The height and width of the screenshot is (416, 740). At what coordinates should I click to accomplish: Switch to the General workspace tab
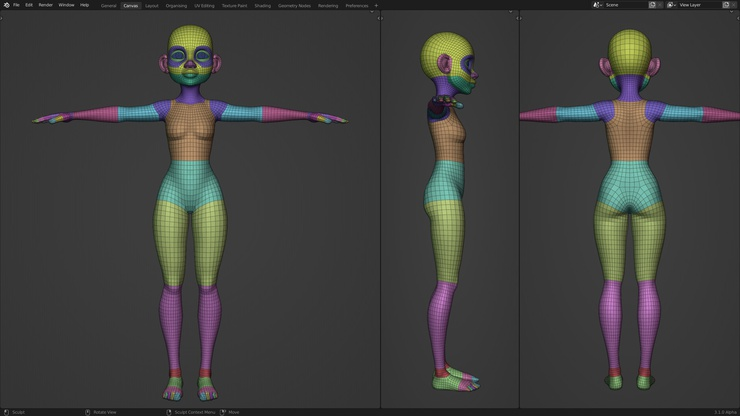108,5
